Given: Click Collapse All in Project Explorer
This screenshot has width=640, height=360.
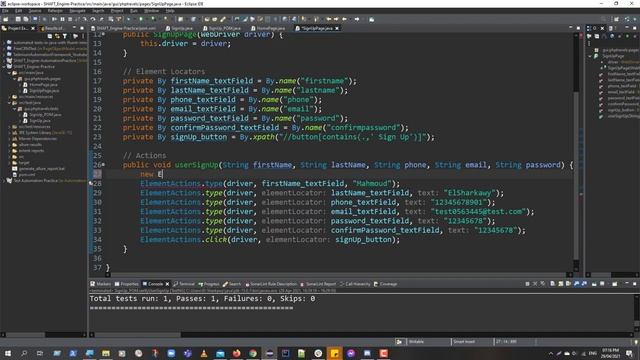Looking at the screenshot, I should pyautogui.click(x=50, y=36).
